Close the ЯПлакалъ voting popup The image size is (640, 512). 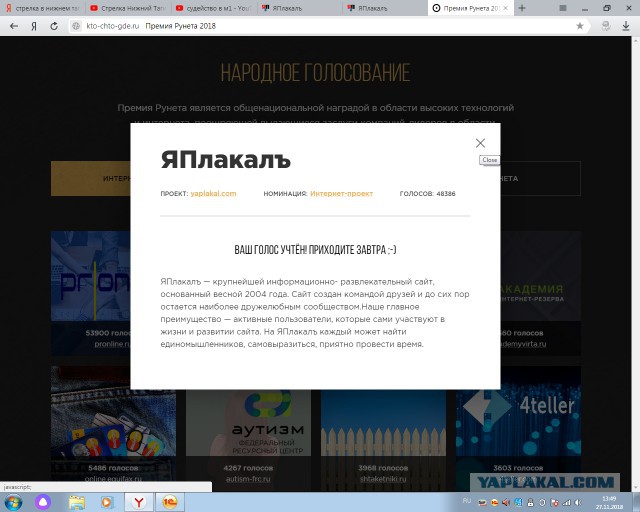(480, 143)
